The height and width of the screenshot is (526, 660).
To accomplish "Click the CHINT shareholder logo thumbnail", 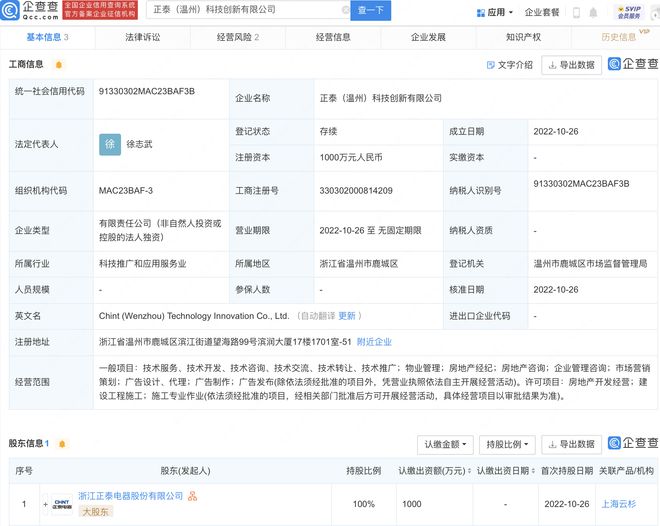I will (x=61, y=502).
